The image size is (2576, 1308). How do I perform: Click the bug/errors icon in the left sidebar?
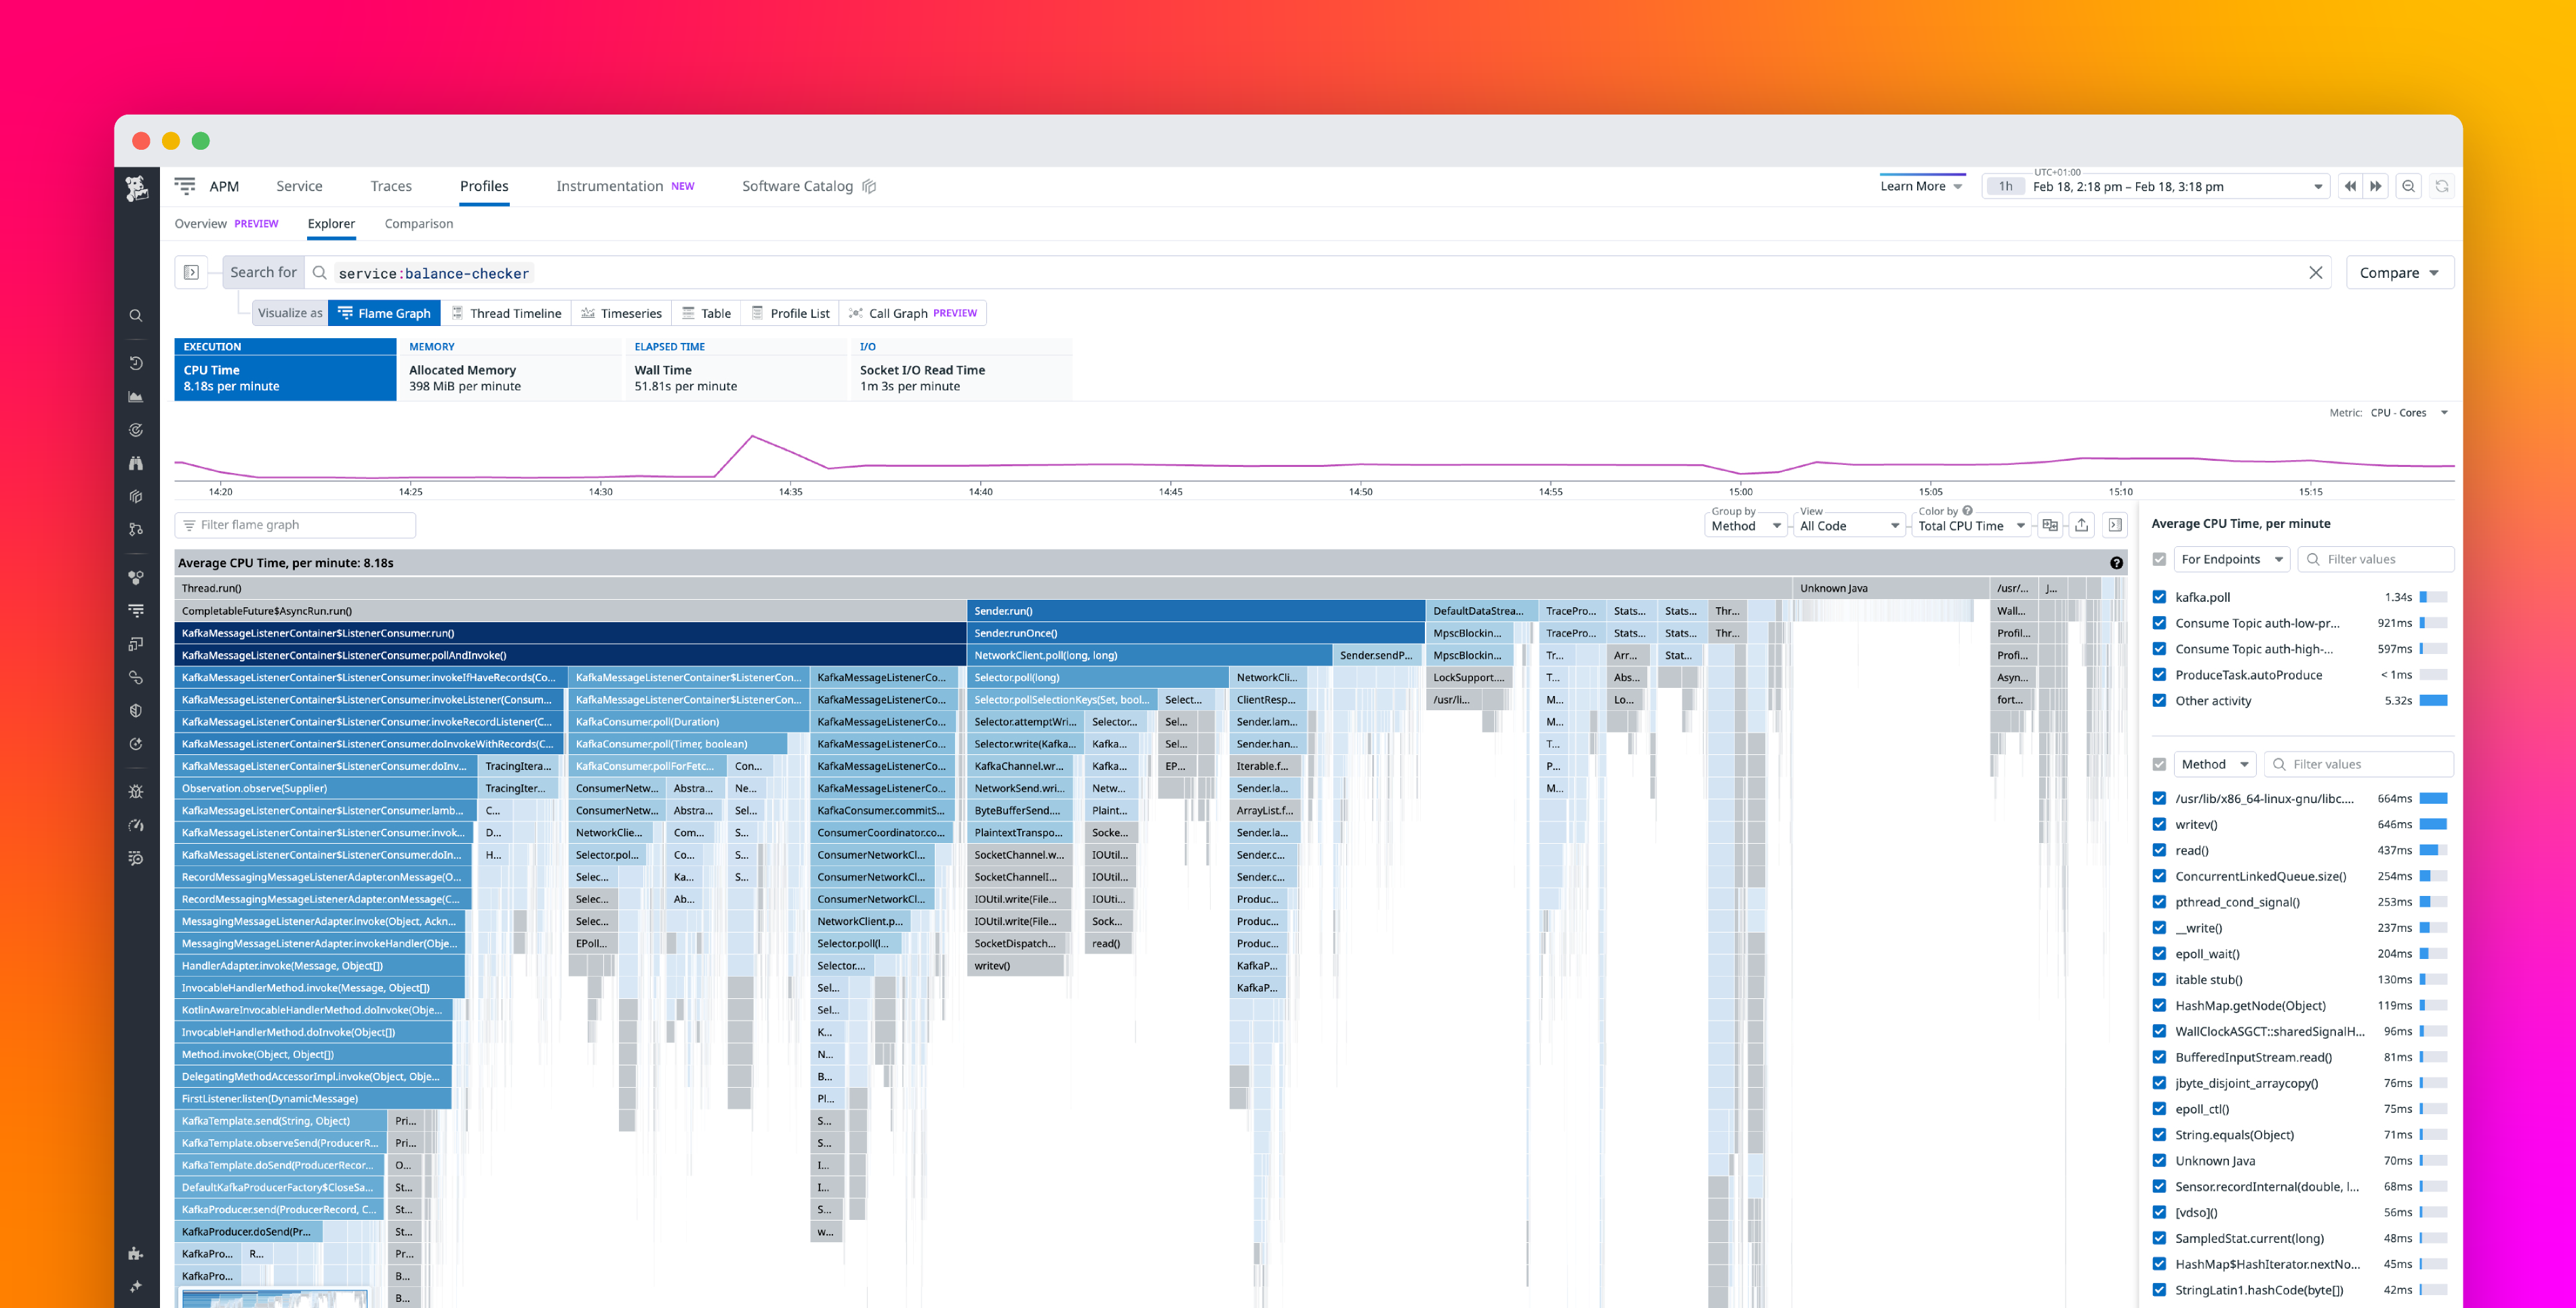pos(136,791)
